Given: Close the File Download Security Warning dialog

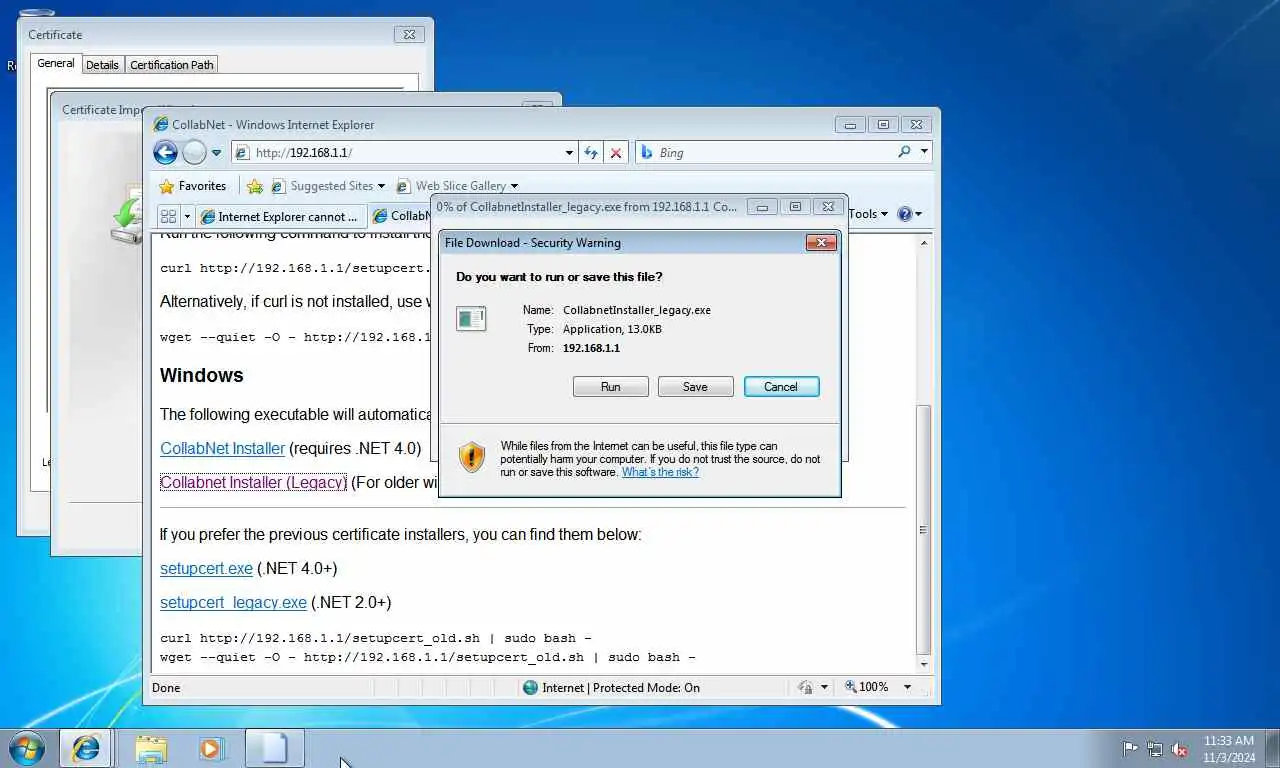Looking at the screenshot, I should click(x=821, y=243).
